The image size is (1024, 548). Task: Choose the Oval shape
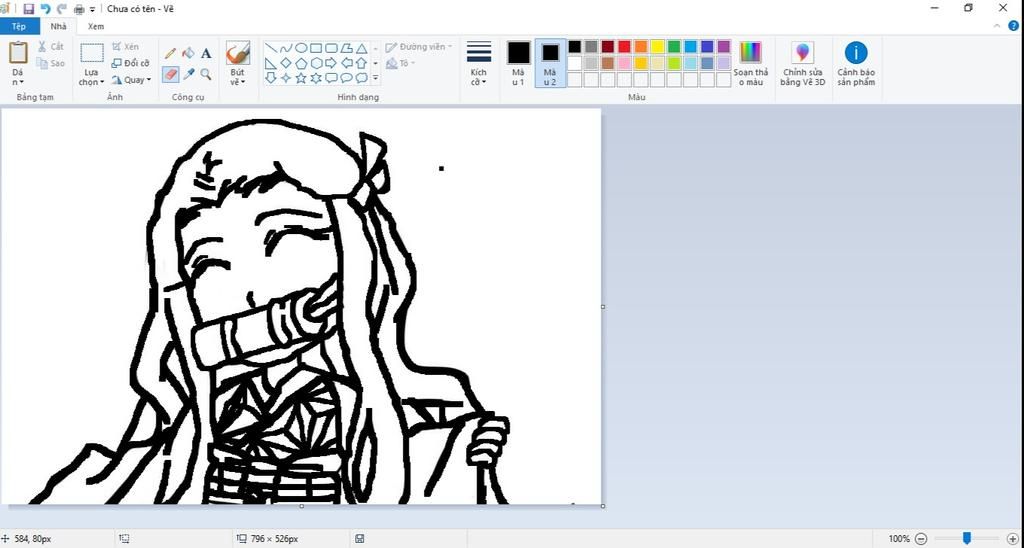[301, 48]
